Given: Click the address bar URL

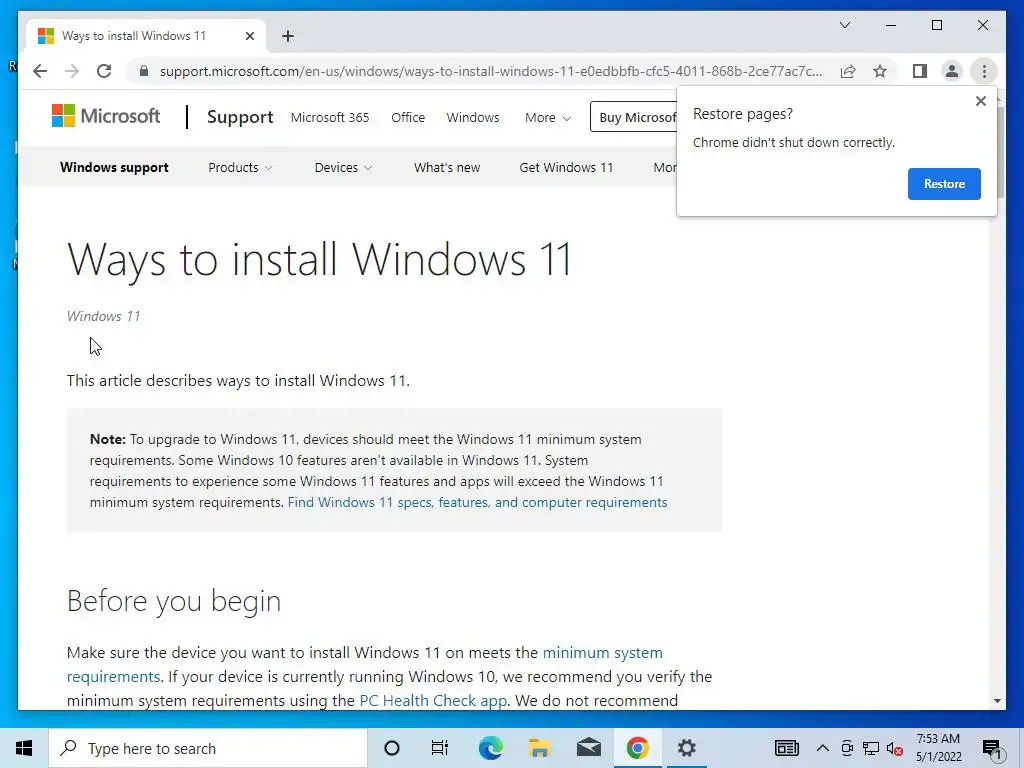Looking at the screenshot, I should [490, 71].
